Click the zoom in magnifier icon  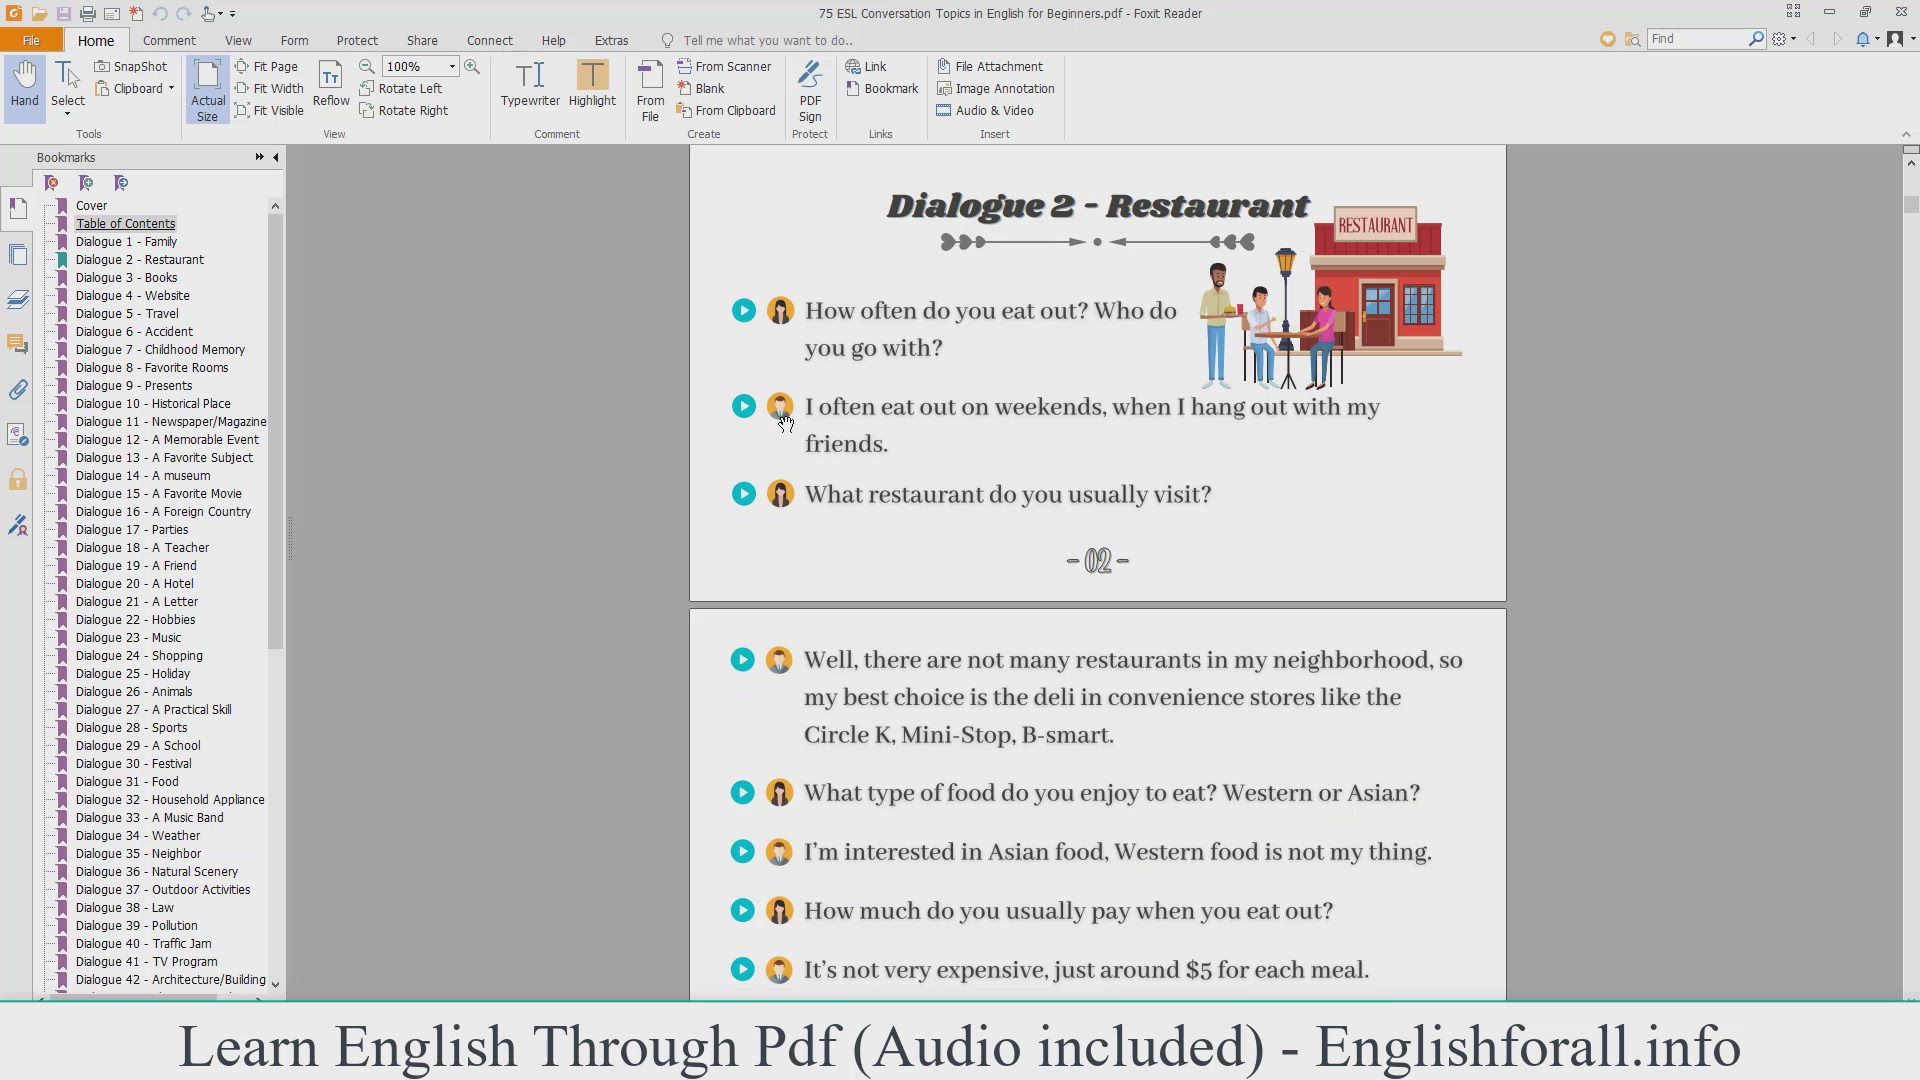point(472,66)
